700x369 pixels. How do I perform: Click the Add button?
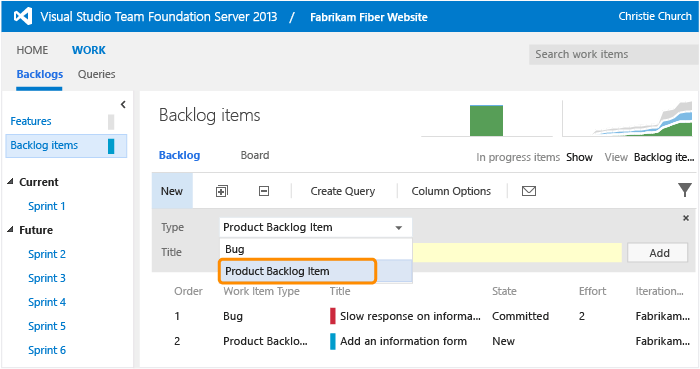(658, 253)
